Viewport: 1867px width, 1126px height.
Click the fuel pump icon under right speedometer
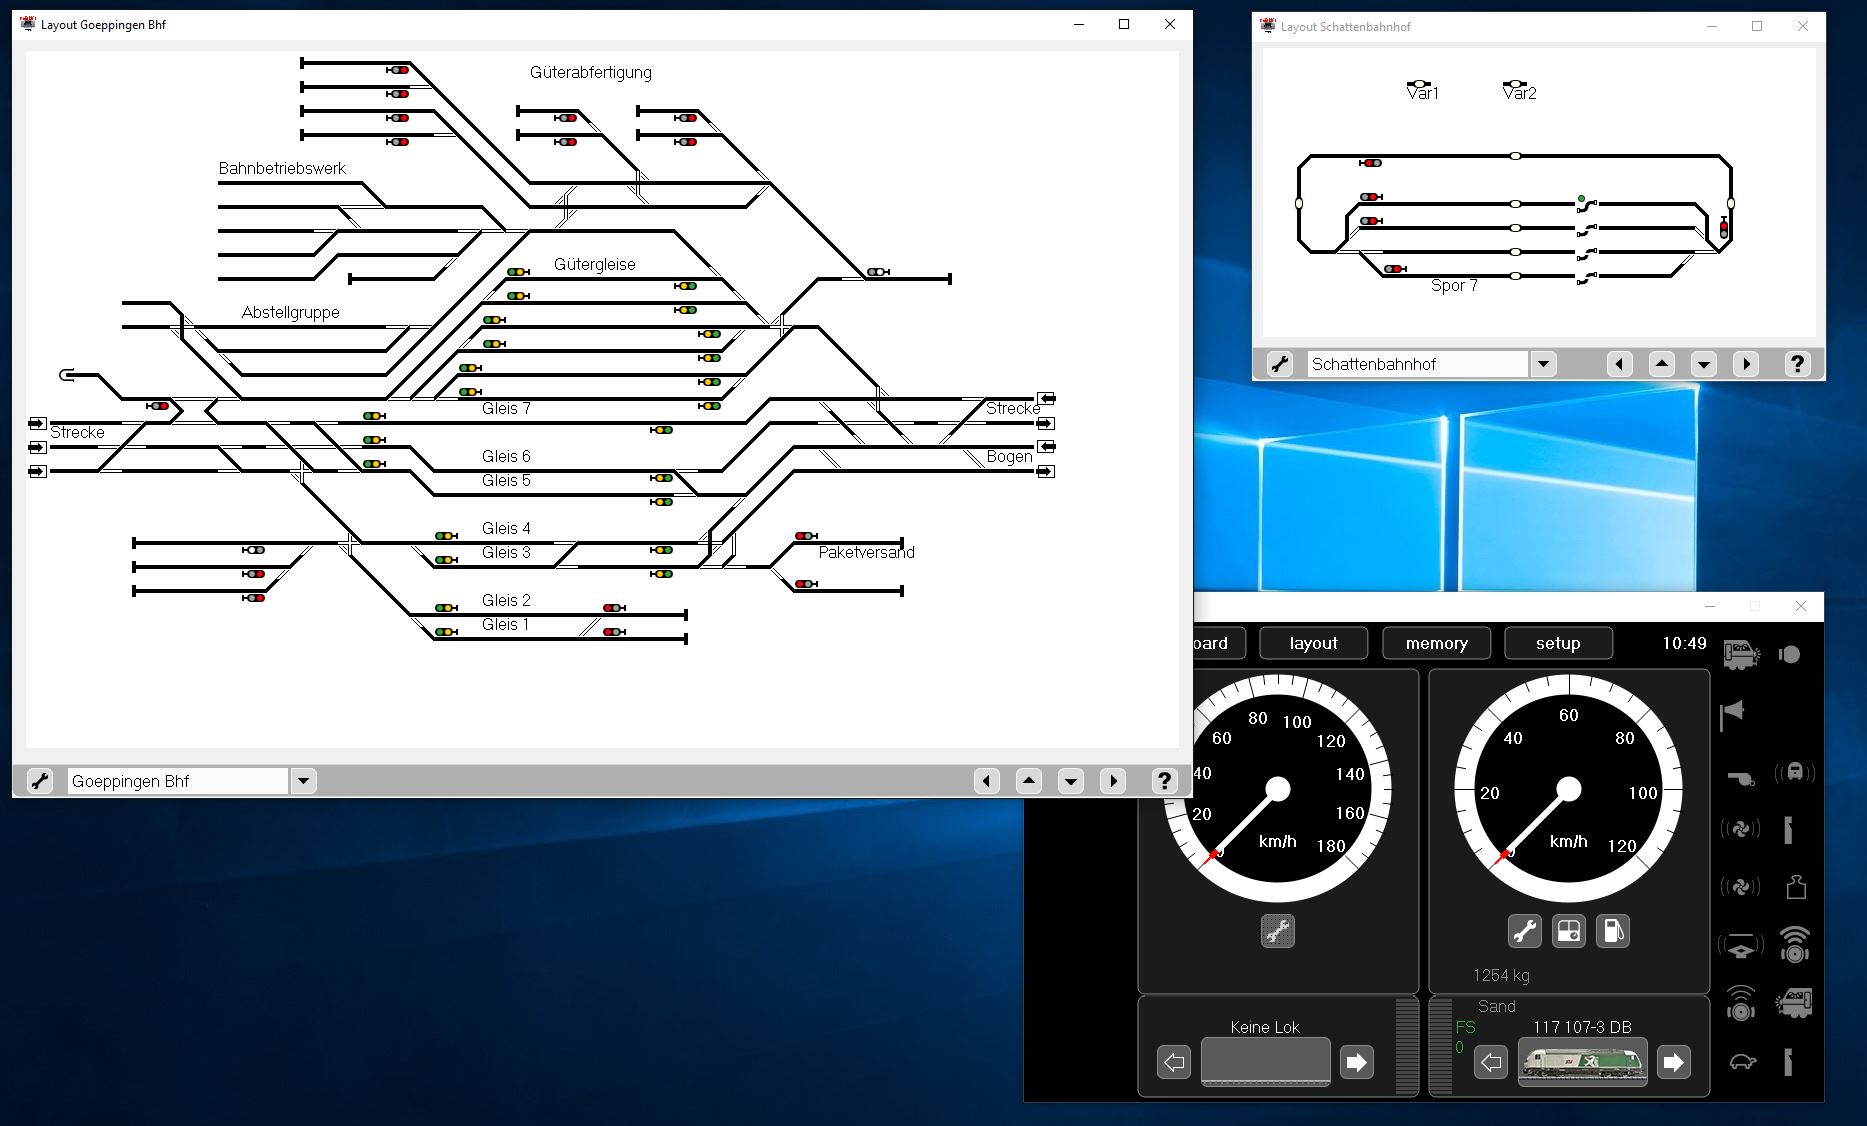1613,931
